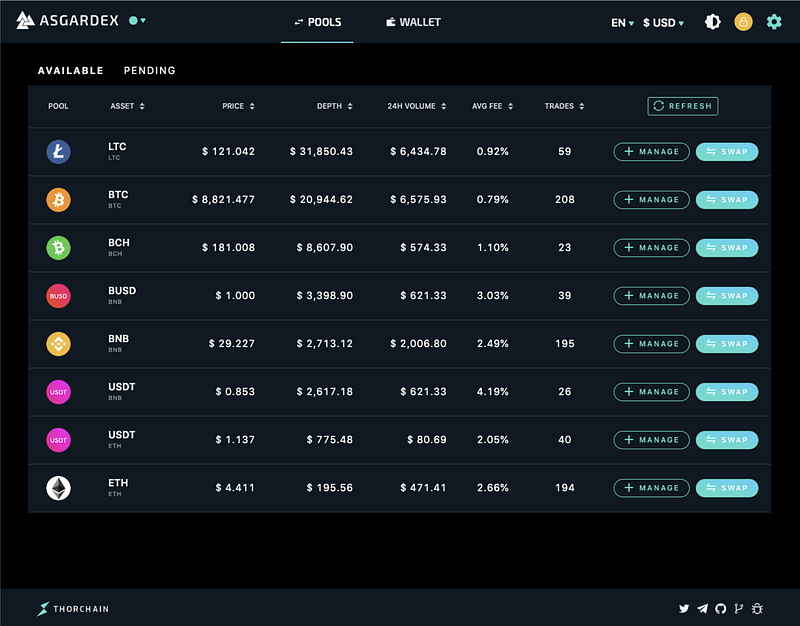Switch to the Pools tab
800x626 pixels.
[x=317, y=22]
